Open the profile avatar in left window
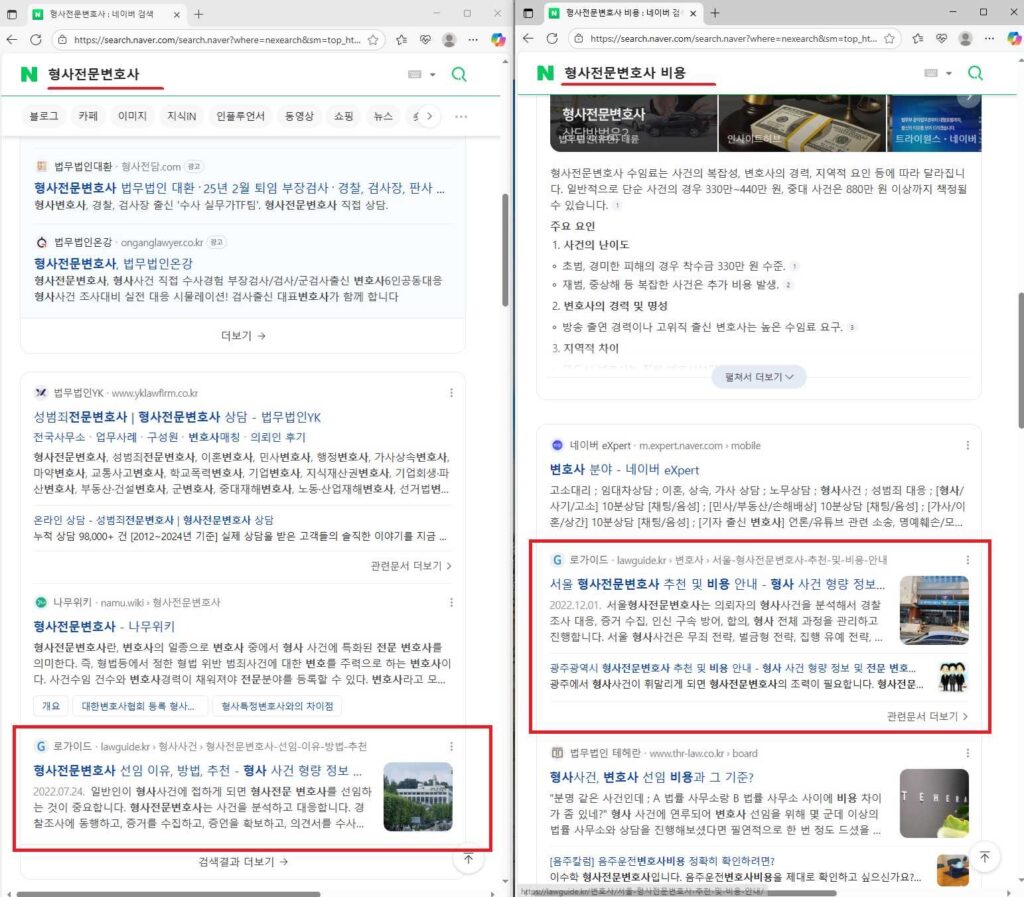Image resolution: width=1024 pixels, height=897 pixels. pyautogui.click(x=449, y=40)
